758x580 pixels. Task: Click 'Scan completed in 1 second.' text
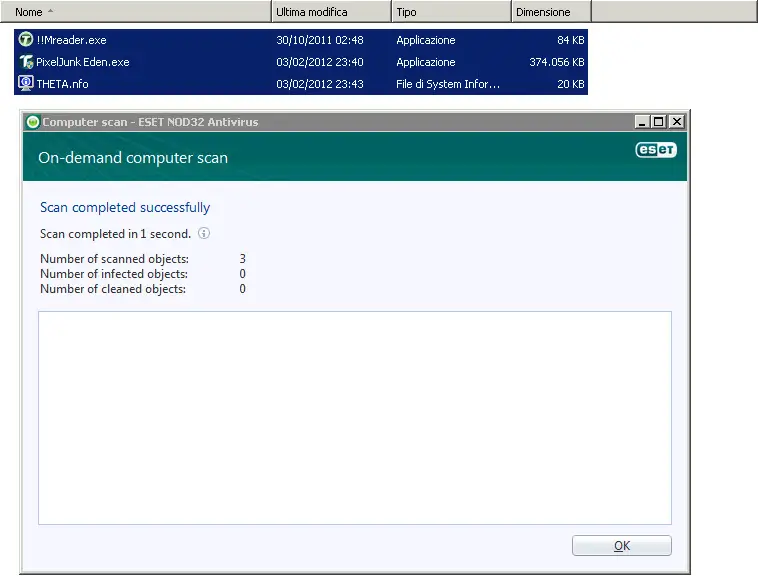pos(115,234)
